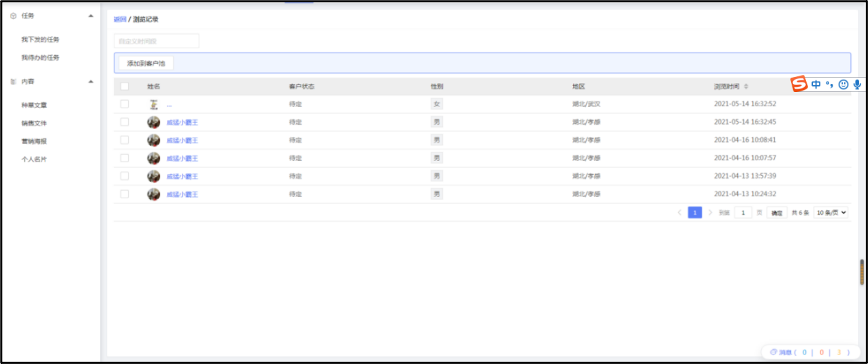Click the 地区 column header
This screenshot has height=364, width=868.
578,87
